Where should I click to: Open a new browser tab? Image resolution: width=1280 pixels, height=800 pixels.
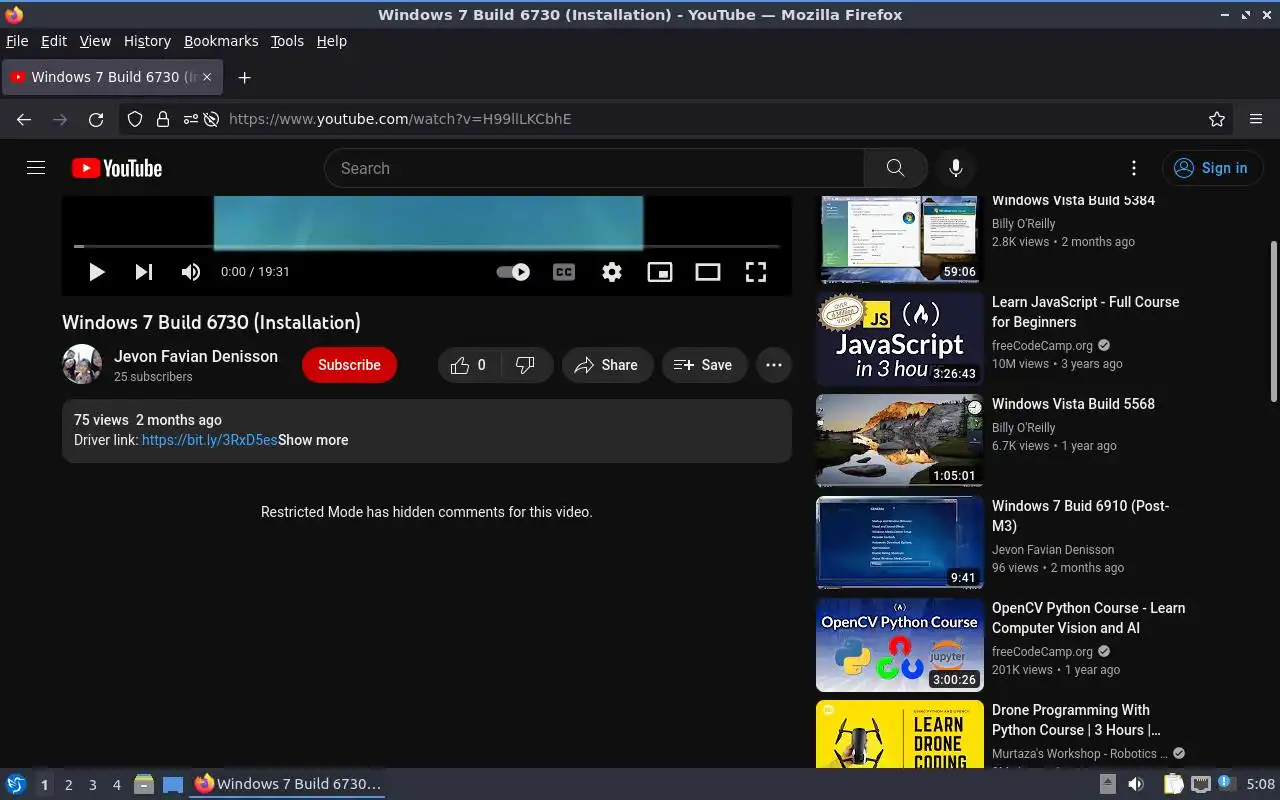244,77
